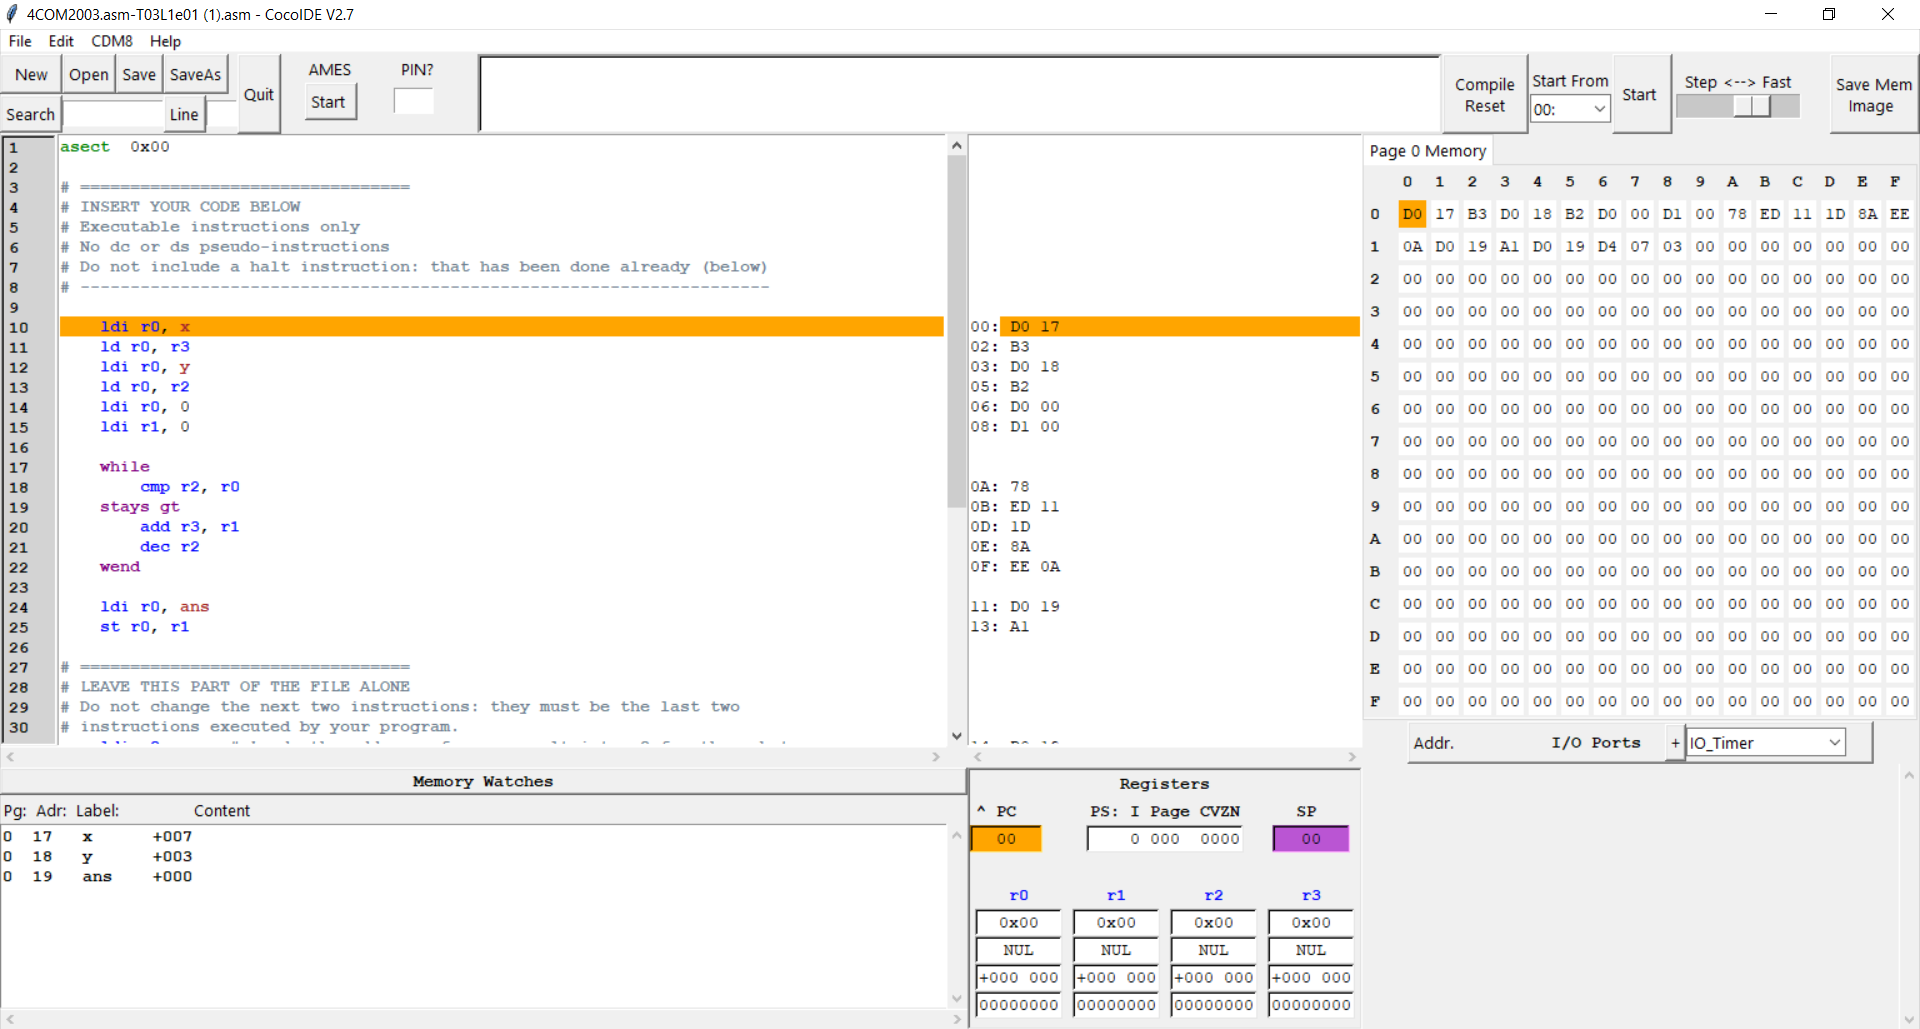Click Save Mem Image button
Viewport: 1920px width, 1029px height.
[x=1873, y=95]
